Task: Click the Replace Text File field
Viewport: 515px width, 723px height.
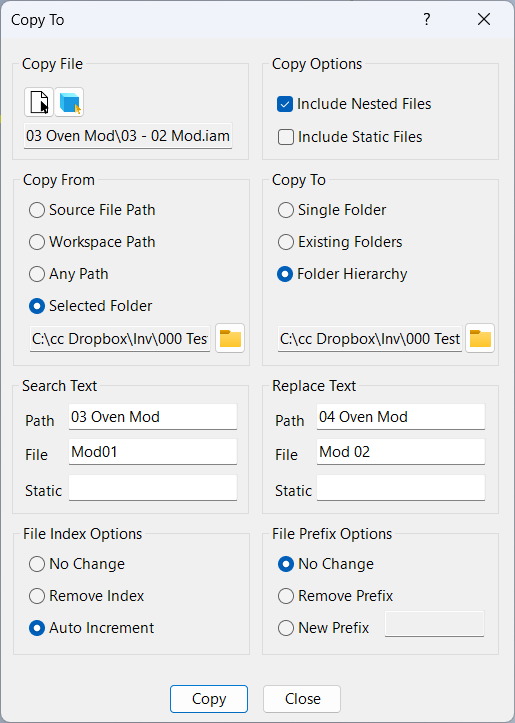Action: pos(401,452)
